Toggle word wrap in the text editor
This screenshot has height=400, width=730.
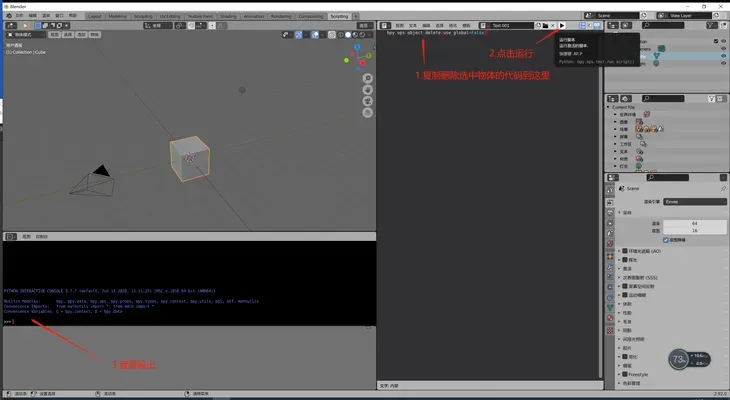589,26
